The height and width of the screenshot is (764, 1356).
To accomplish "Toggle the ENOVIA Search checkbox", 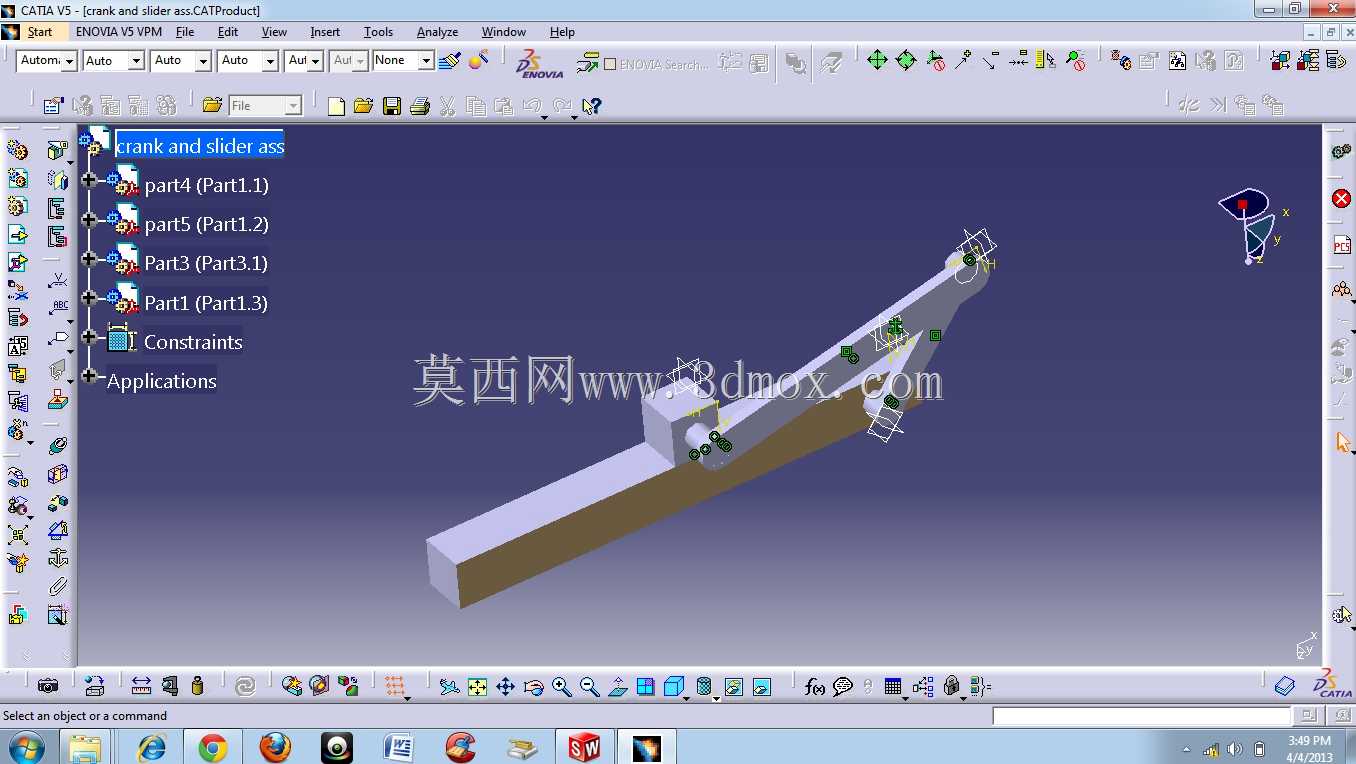I will coord(610,64).
